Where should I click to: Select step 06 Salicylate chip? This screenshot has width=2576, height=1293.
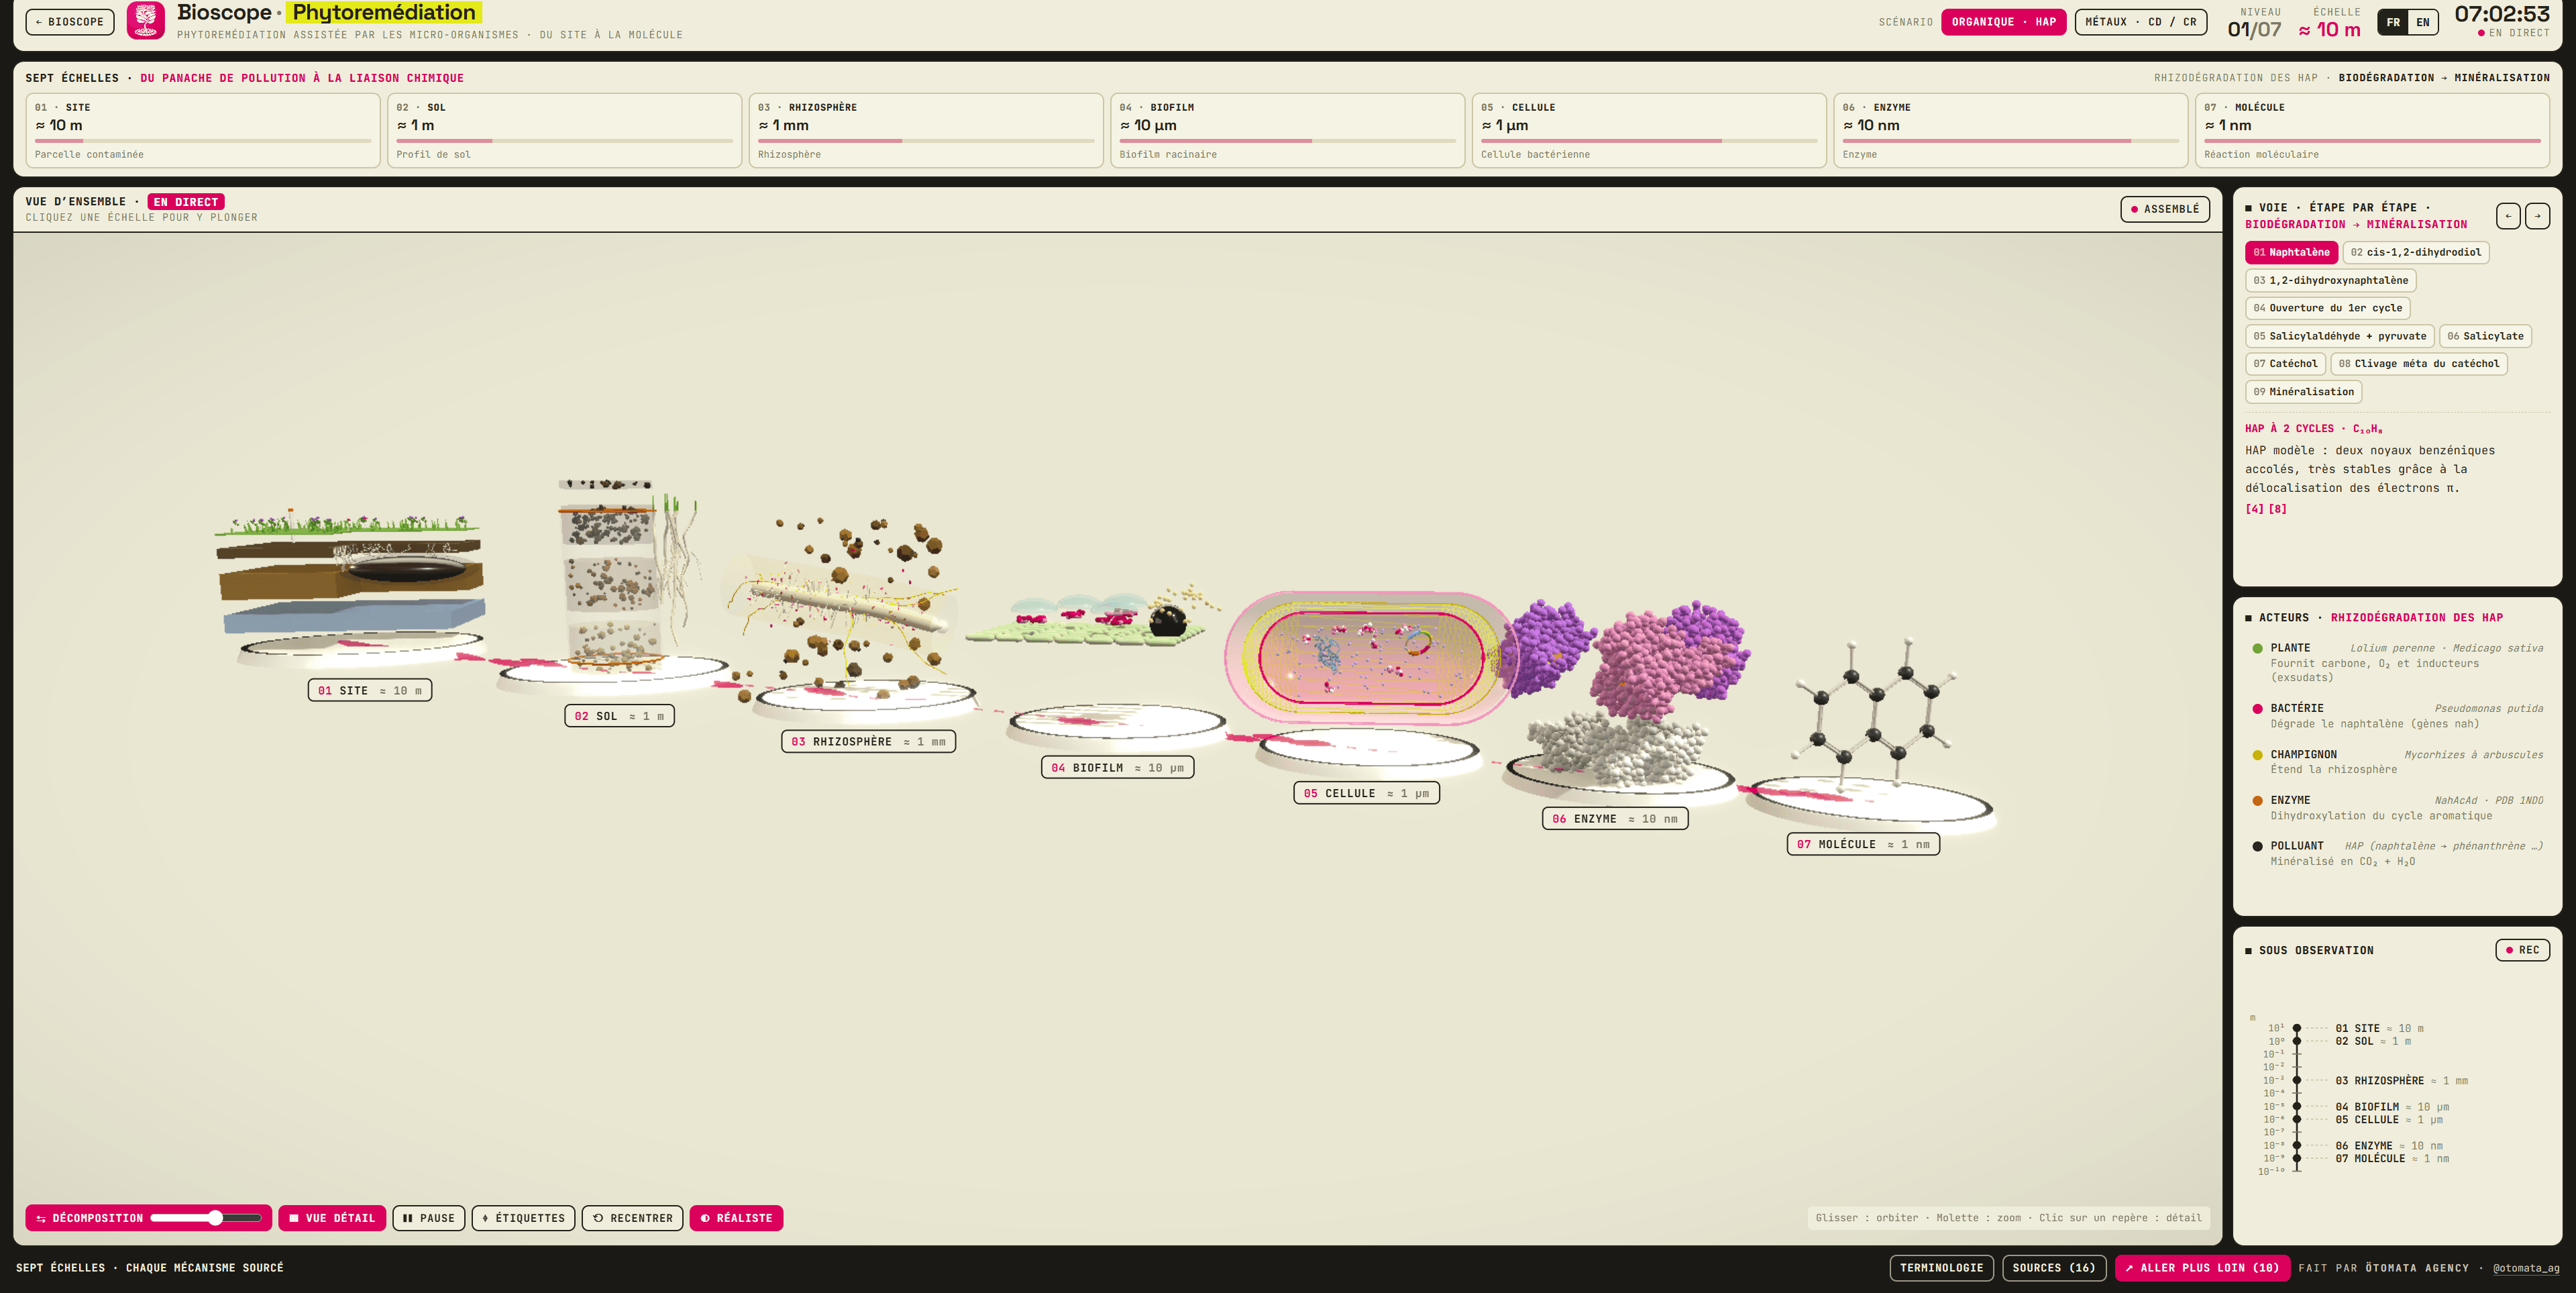pyautogui.click(x=2485, y=336)
